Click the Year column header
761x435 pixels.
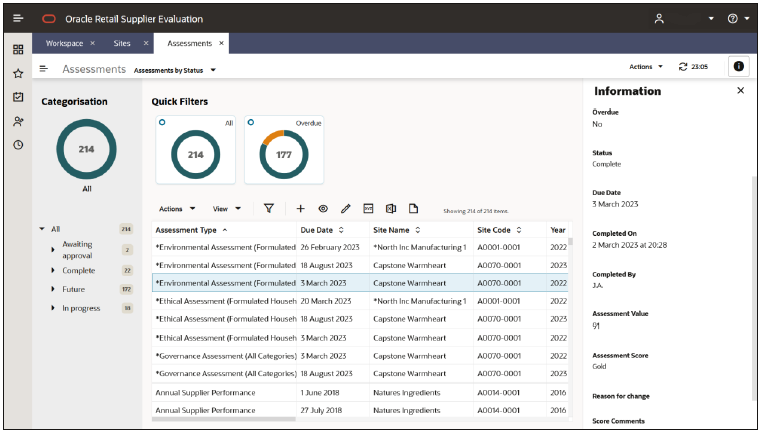pyautogui.click(x=558, y=230)
